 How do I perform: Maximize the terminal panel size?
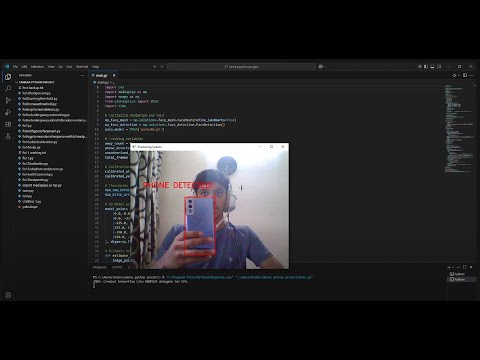click(465, 267)
